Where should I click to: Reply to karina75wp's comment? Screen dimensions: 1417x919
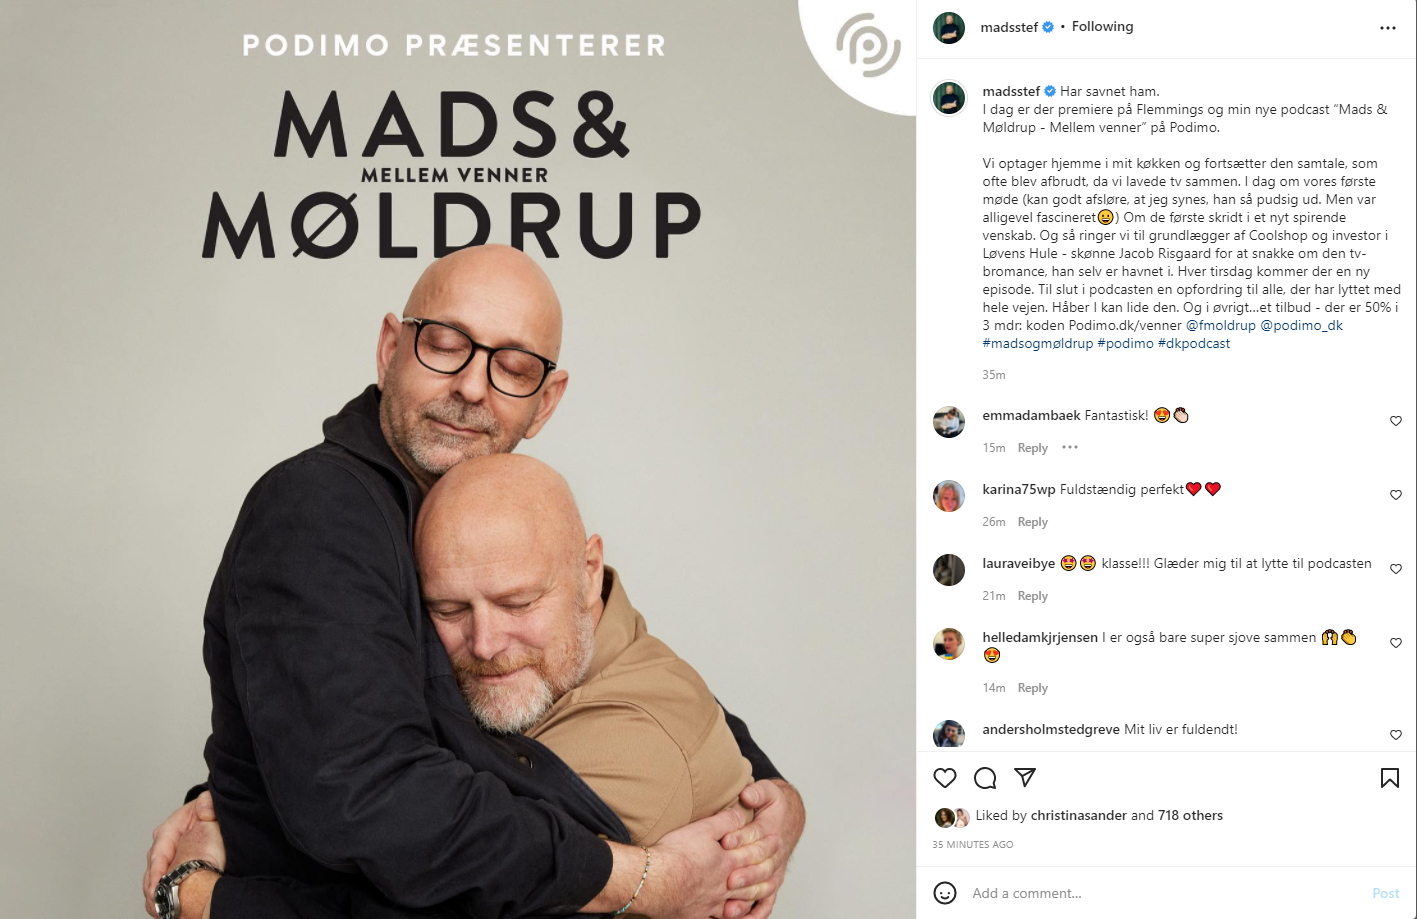[1033, 522]
